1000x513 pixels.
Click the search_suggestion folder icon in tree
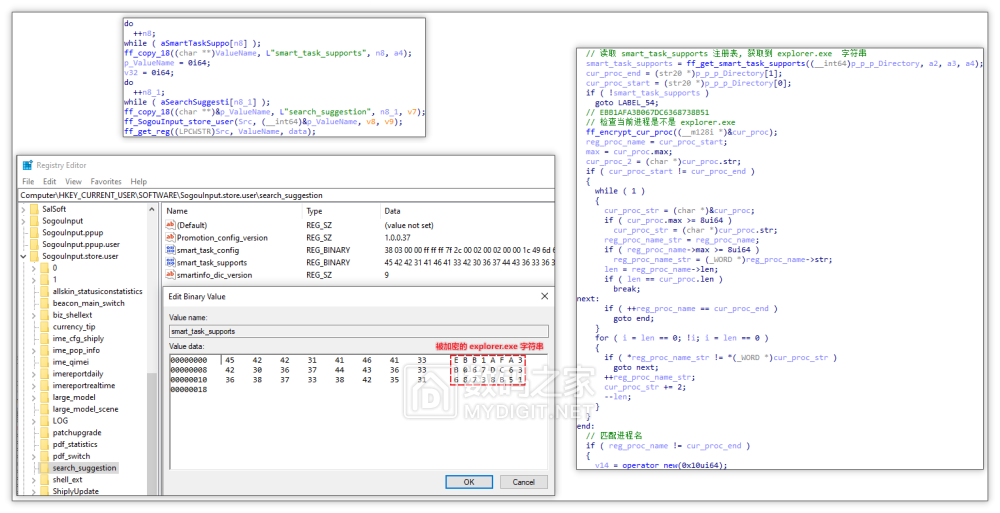click(x=45, y=468)
